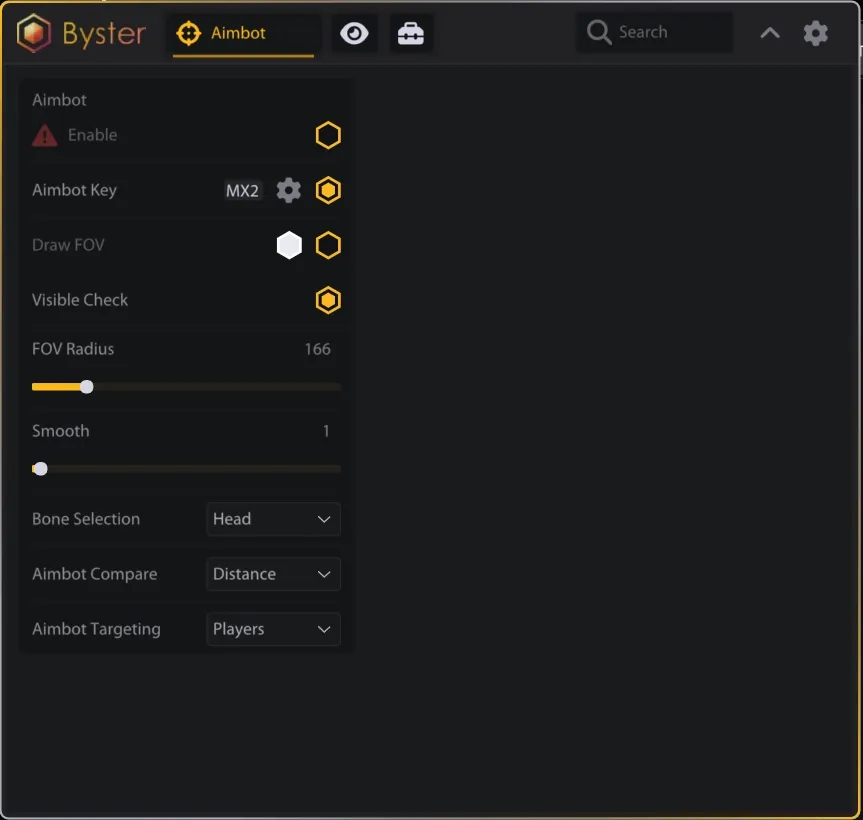Screen dimensions: 863x820
Task: Click the crosshair icon on the Aimbot tab
Action: [x=191, y=31]
